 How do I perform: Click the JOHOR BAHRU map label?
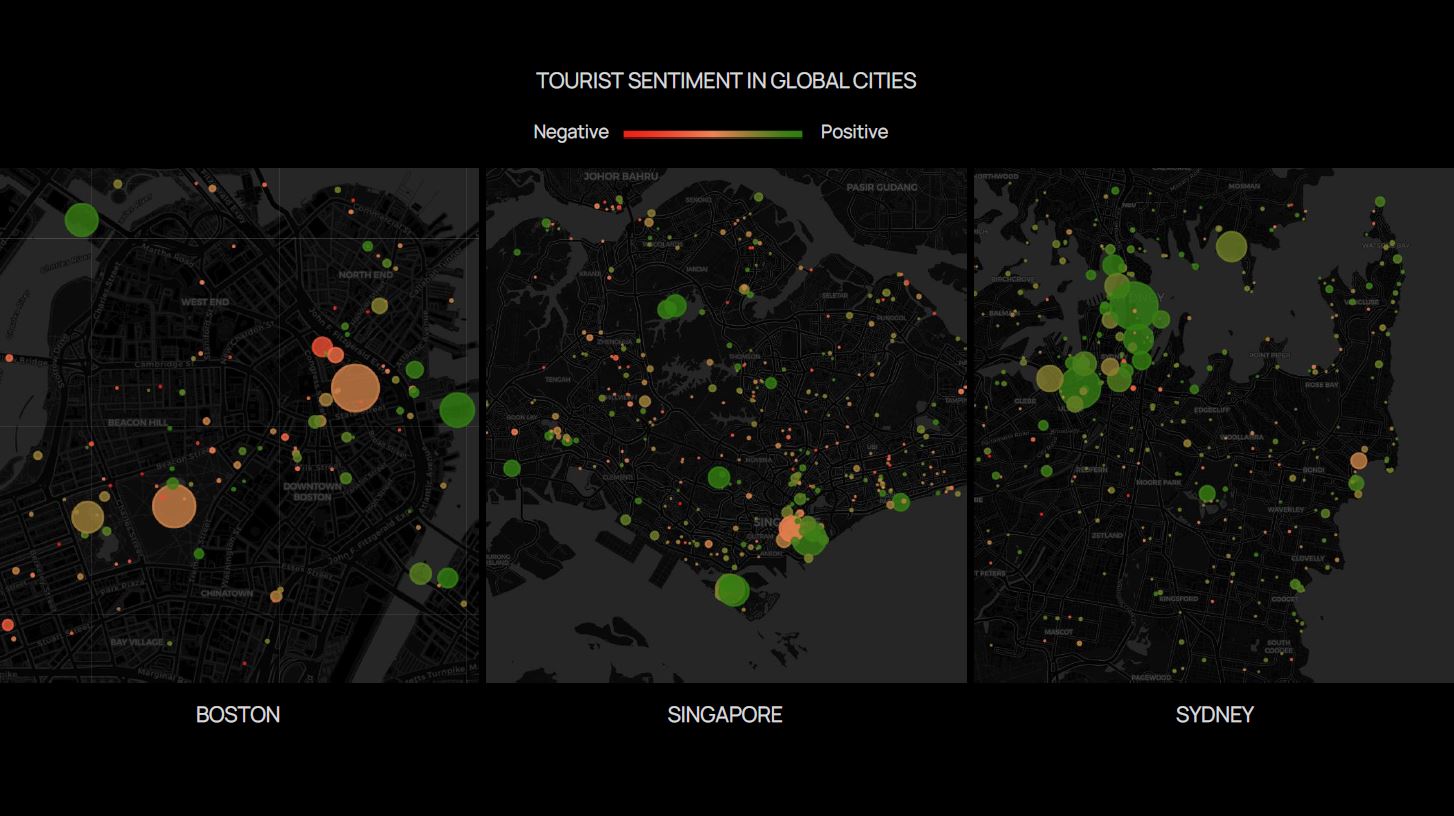[x=620, y=177]
